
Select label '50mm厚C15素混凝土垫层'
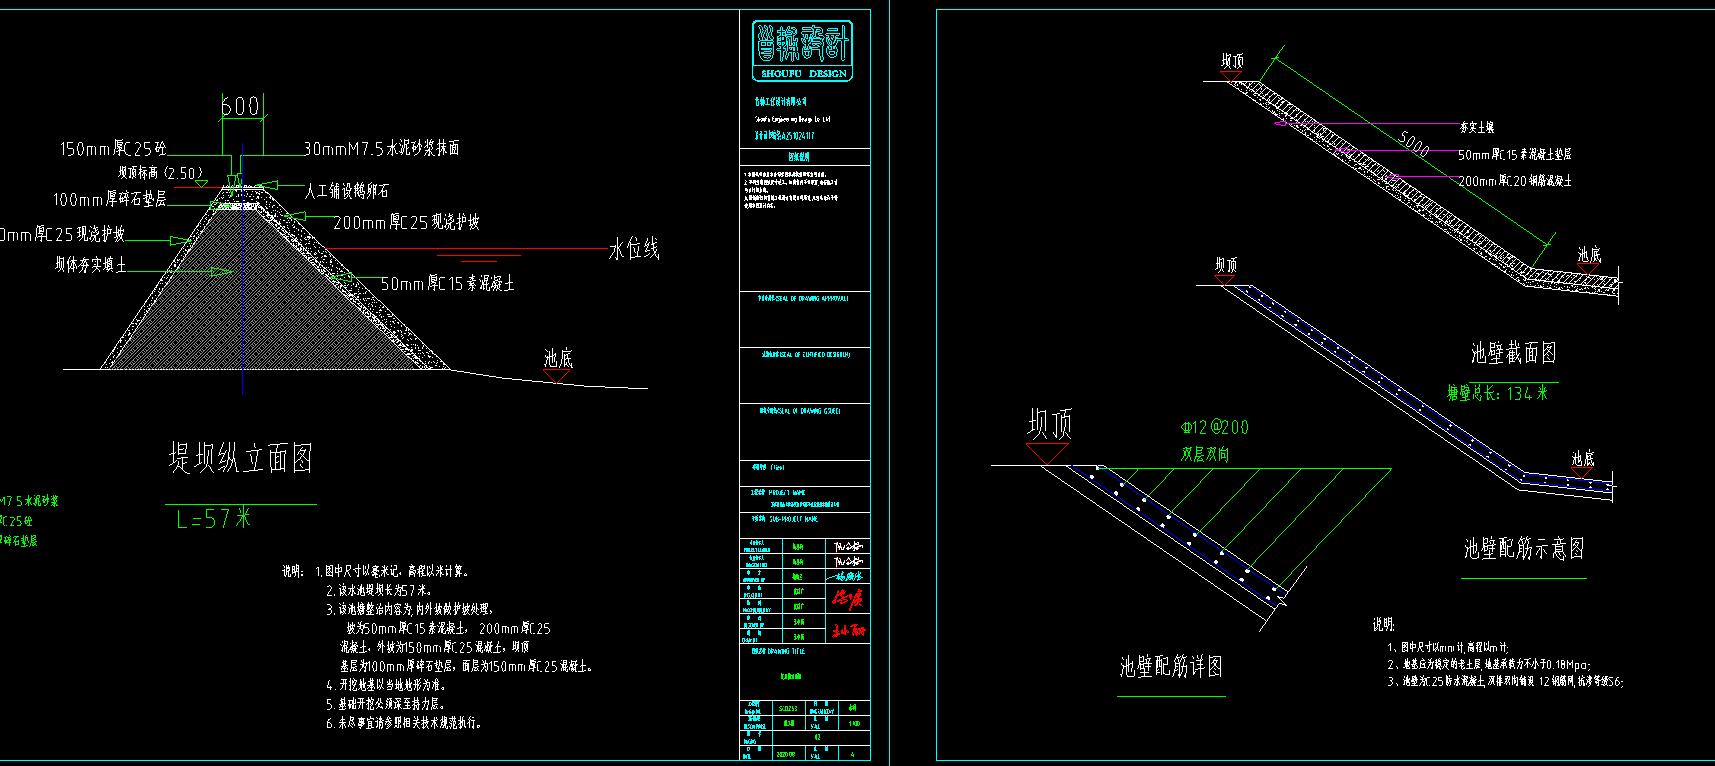[x=1514, y=154]
